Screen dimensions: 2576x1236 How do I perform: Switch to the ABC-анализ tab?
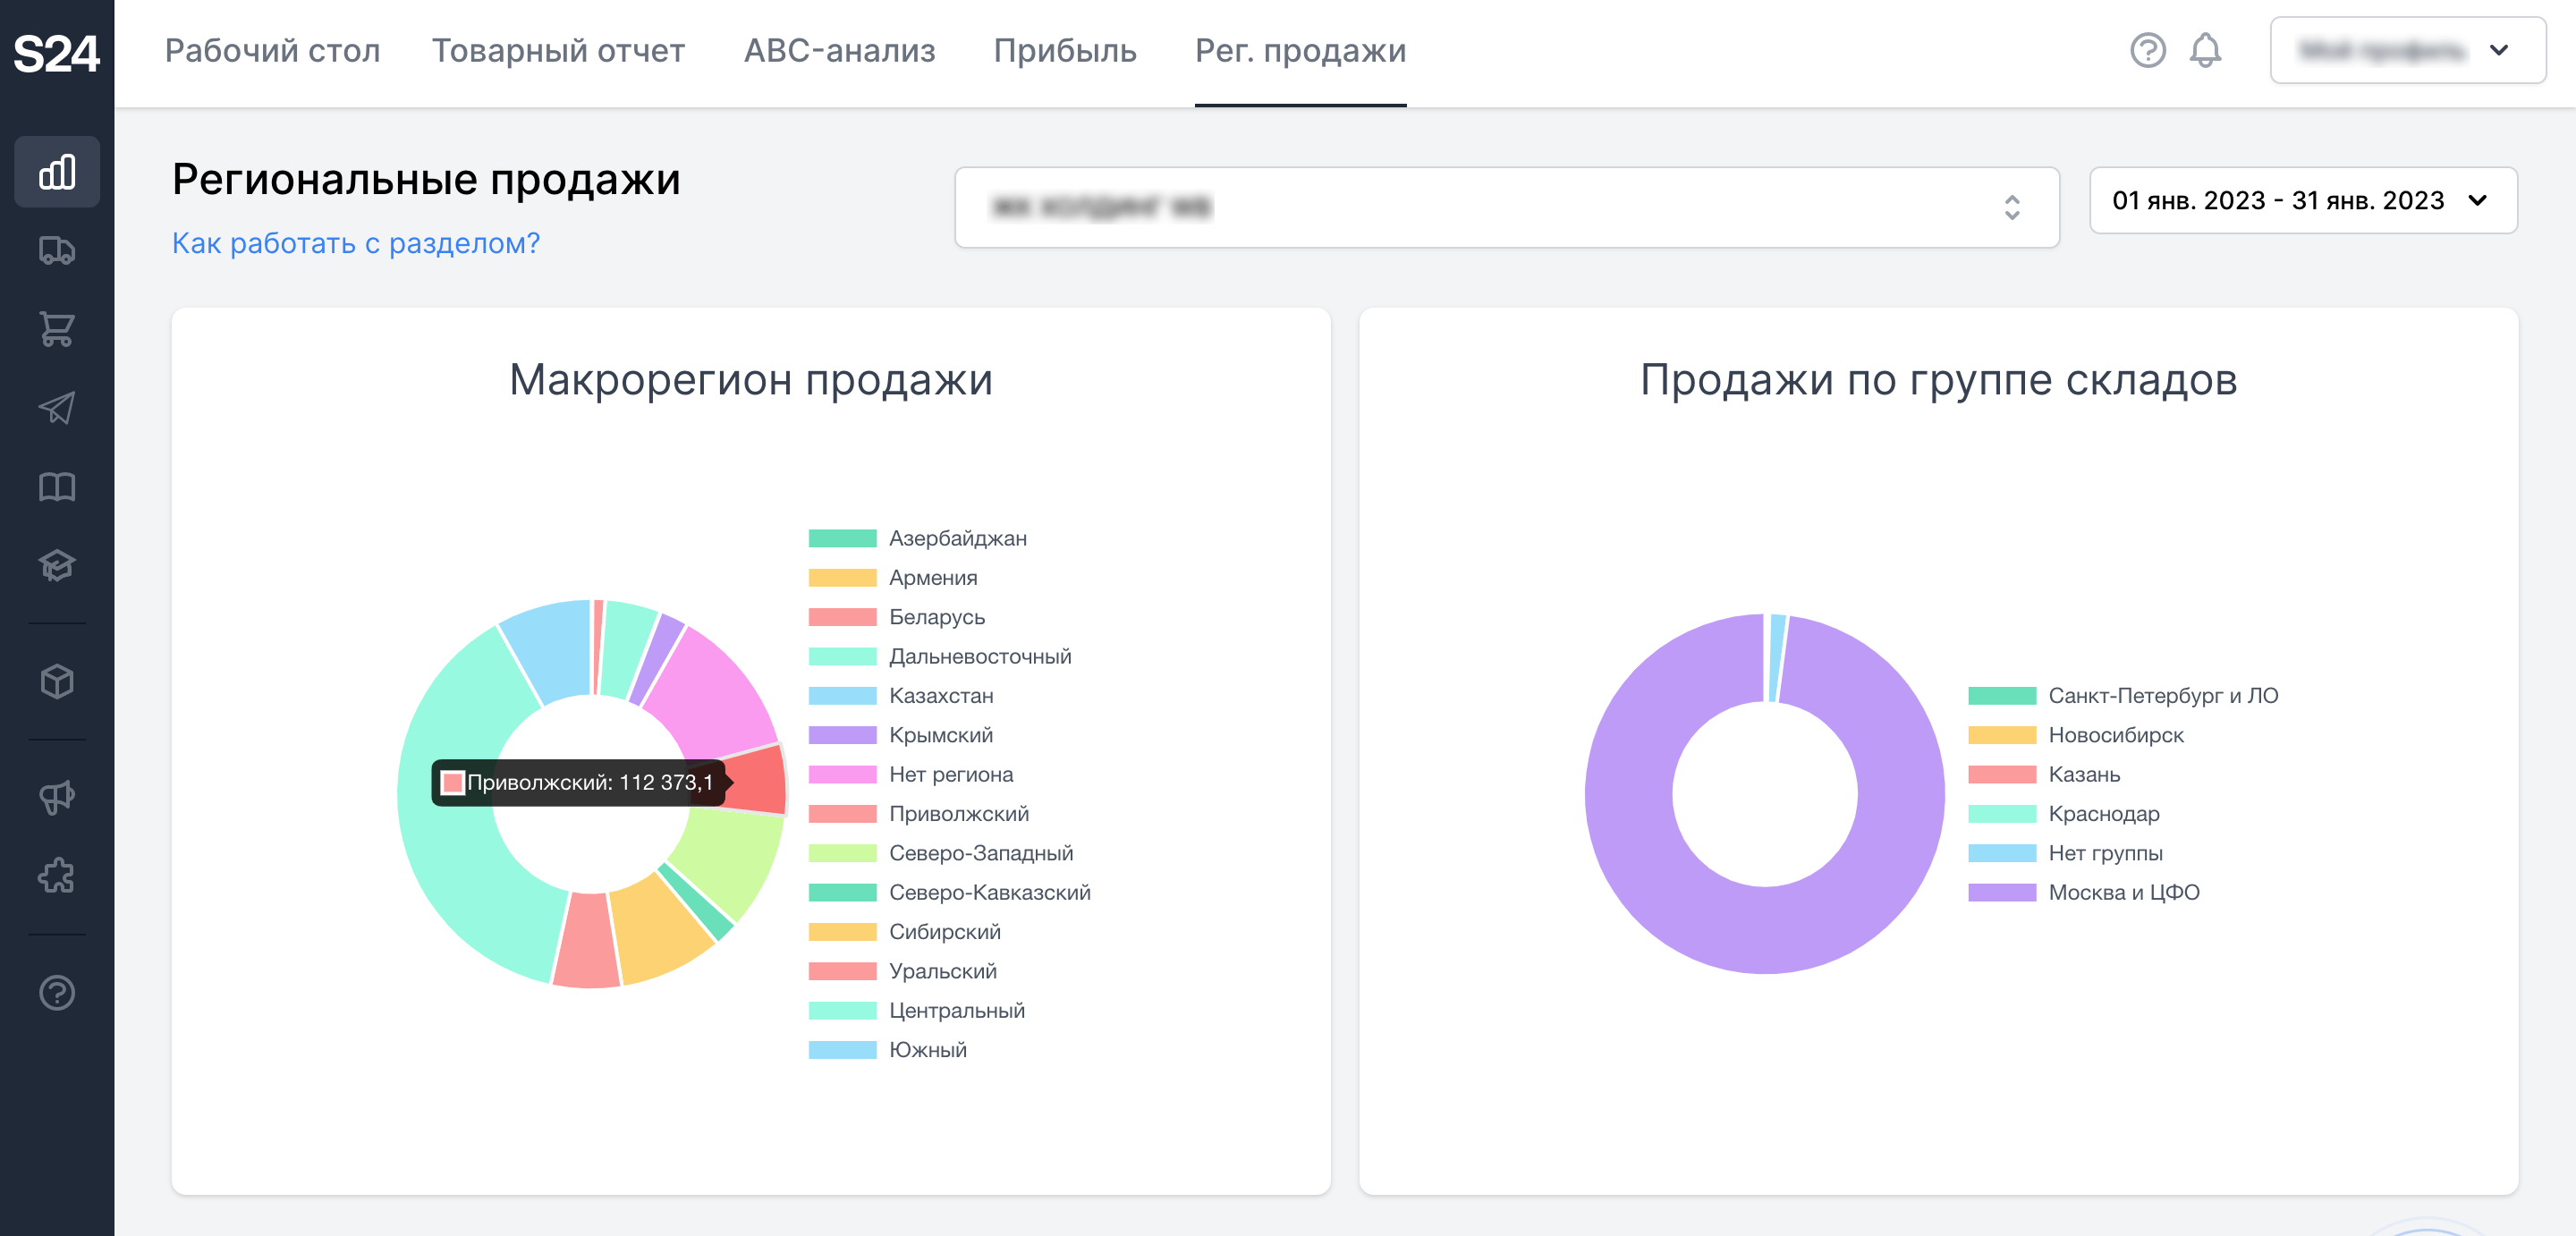(838, 50)
